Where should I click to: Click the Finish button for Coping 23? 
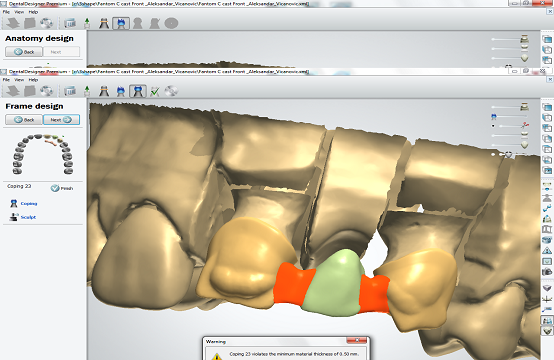point(62,188)
